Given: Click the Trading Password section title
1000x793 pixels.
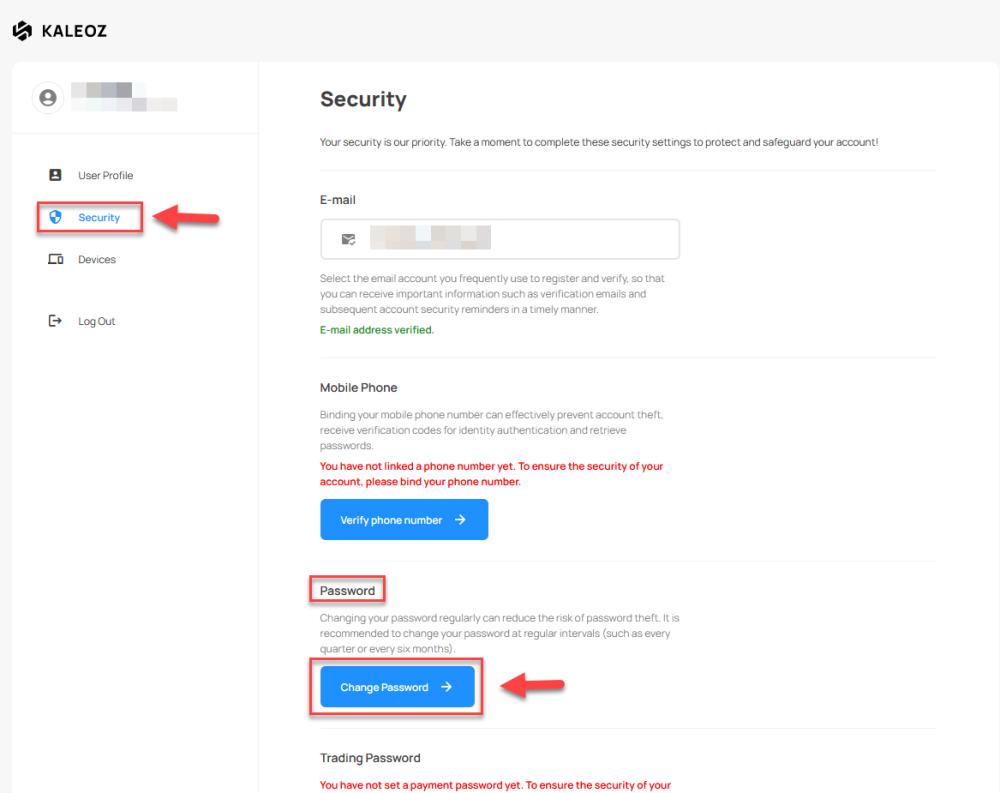Looking at the screenshot, I should click(370, 758).
